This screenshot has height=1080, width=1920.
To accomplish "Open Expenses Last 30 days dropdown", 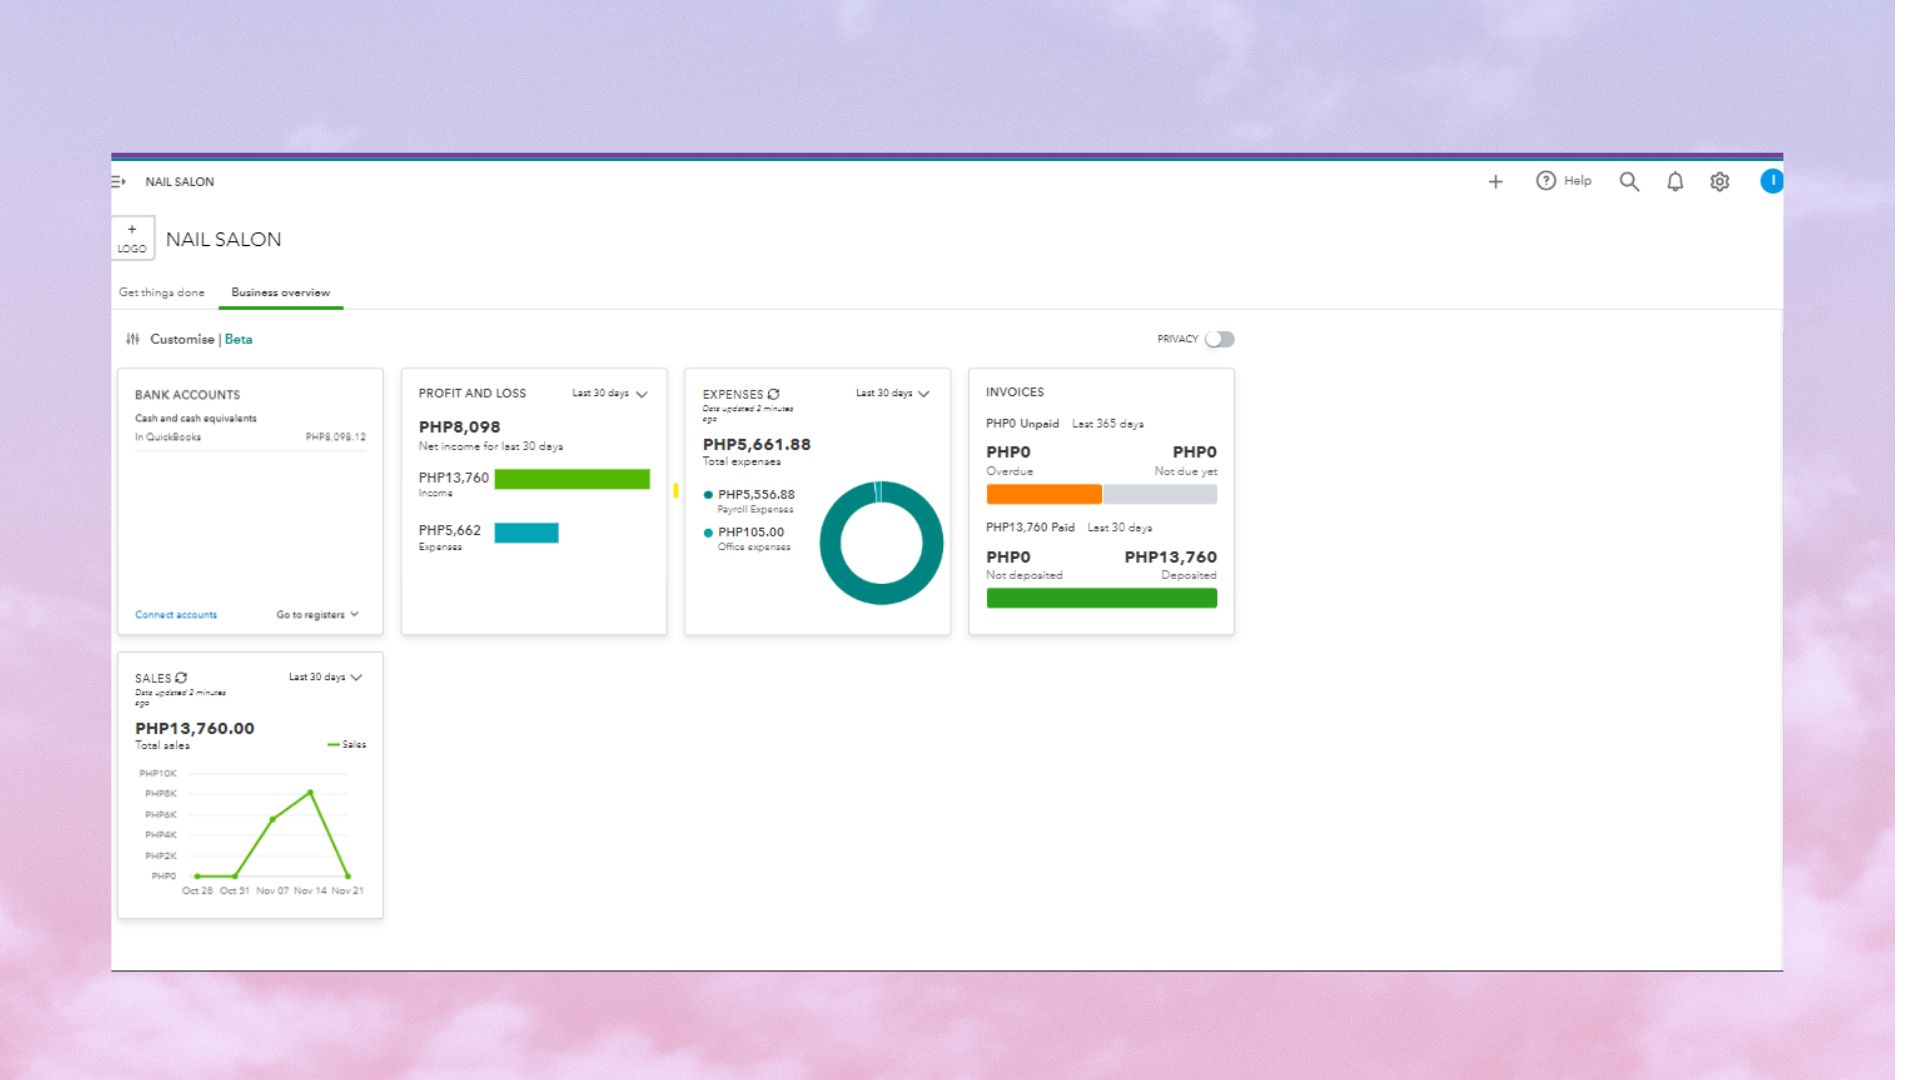I will click(893, 394).
